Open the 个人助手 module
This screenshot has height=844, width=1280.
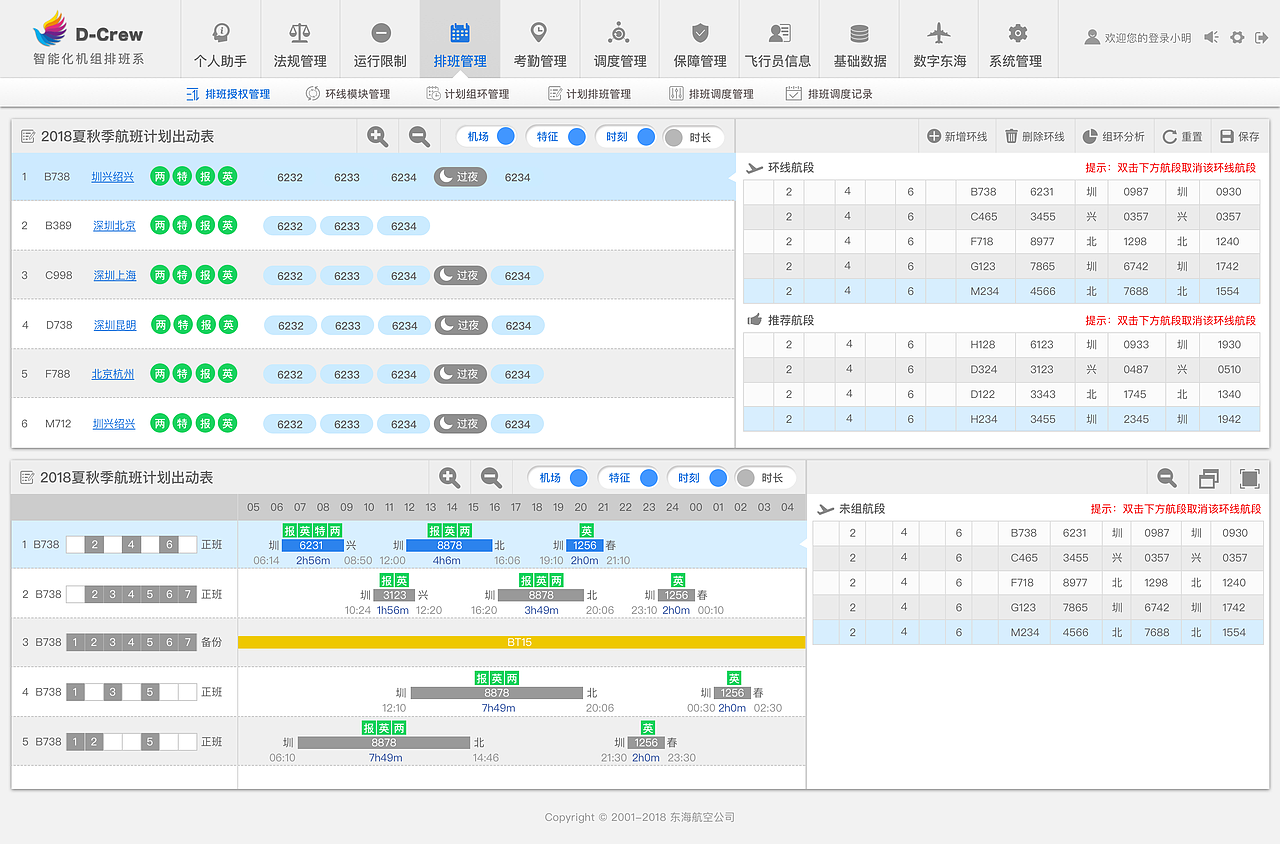[x=220, y=39]
